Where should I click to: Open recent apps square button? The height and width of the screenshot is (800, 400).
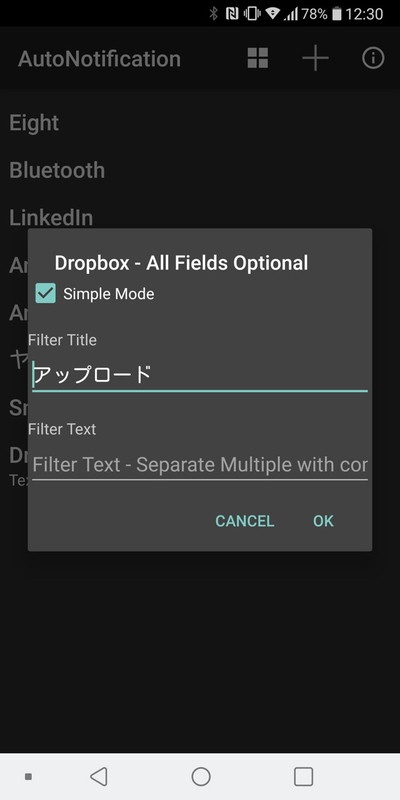pyautogui.click(x=304, y=777)
